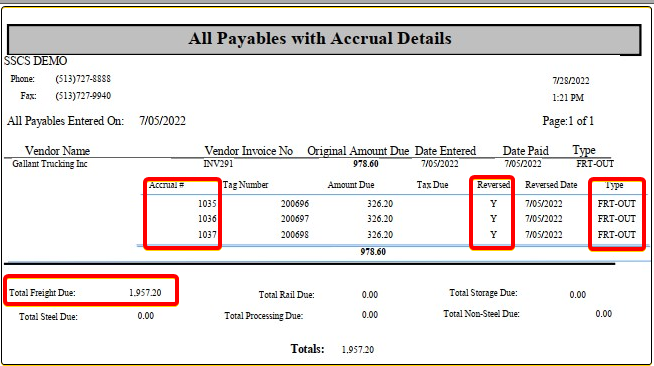The height and width of the screenshot is (366, 654).
Task: Click the All Payables Entered On label
Action: click(65, 121)
